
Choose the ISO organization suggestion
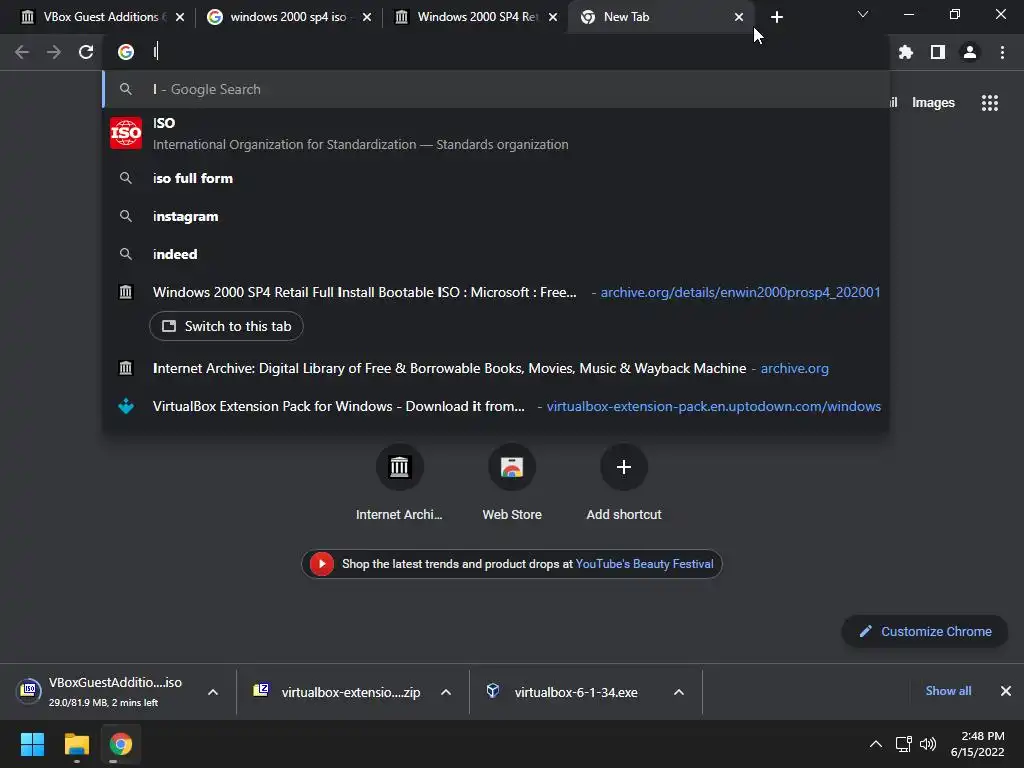click(496, 133)
